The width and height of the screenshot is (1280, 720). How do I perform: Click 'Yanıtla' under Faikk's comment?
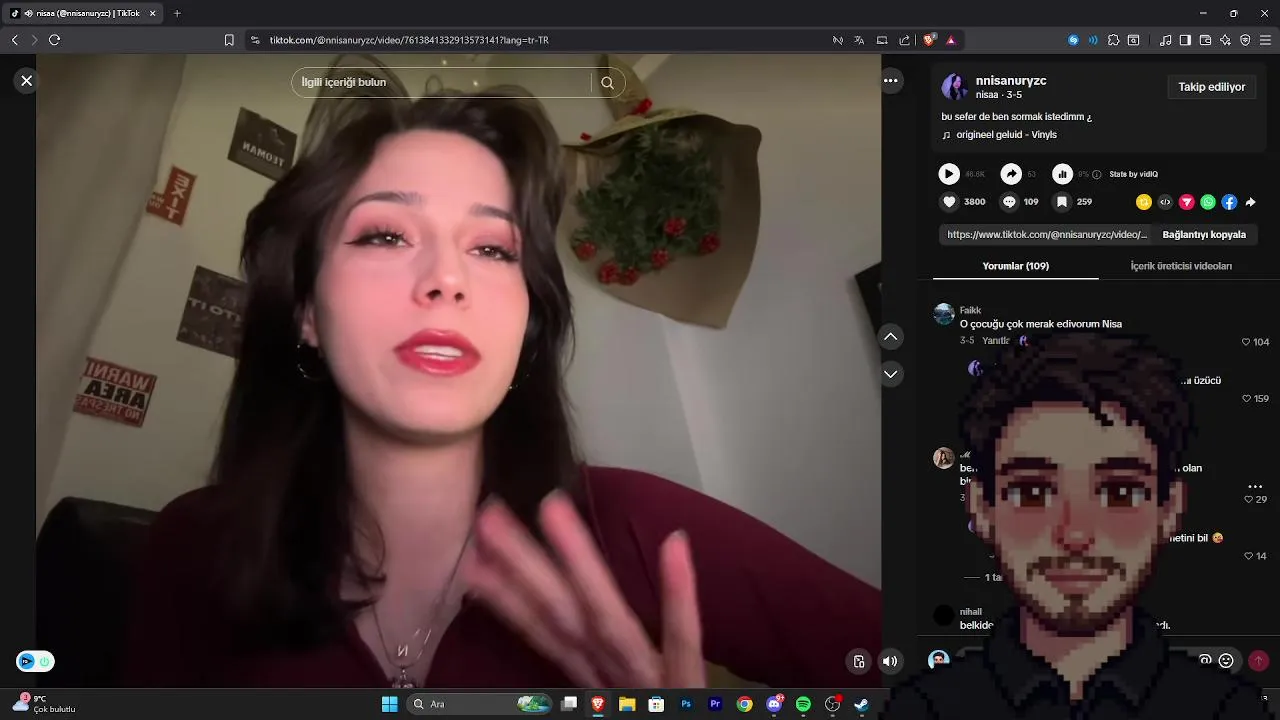click(x=996, y=341)
